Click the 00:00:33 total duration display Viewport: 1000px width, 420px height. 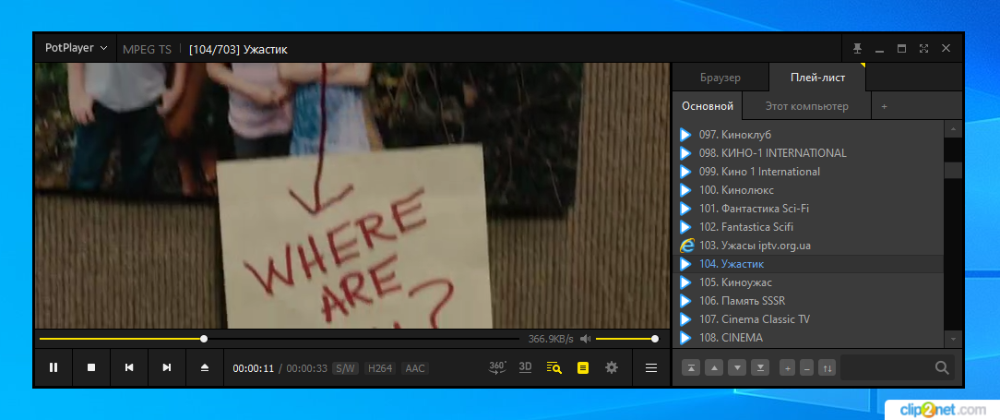307,368
